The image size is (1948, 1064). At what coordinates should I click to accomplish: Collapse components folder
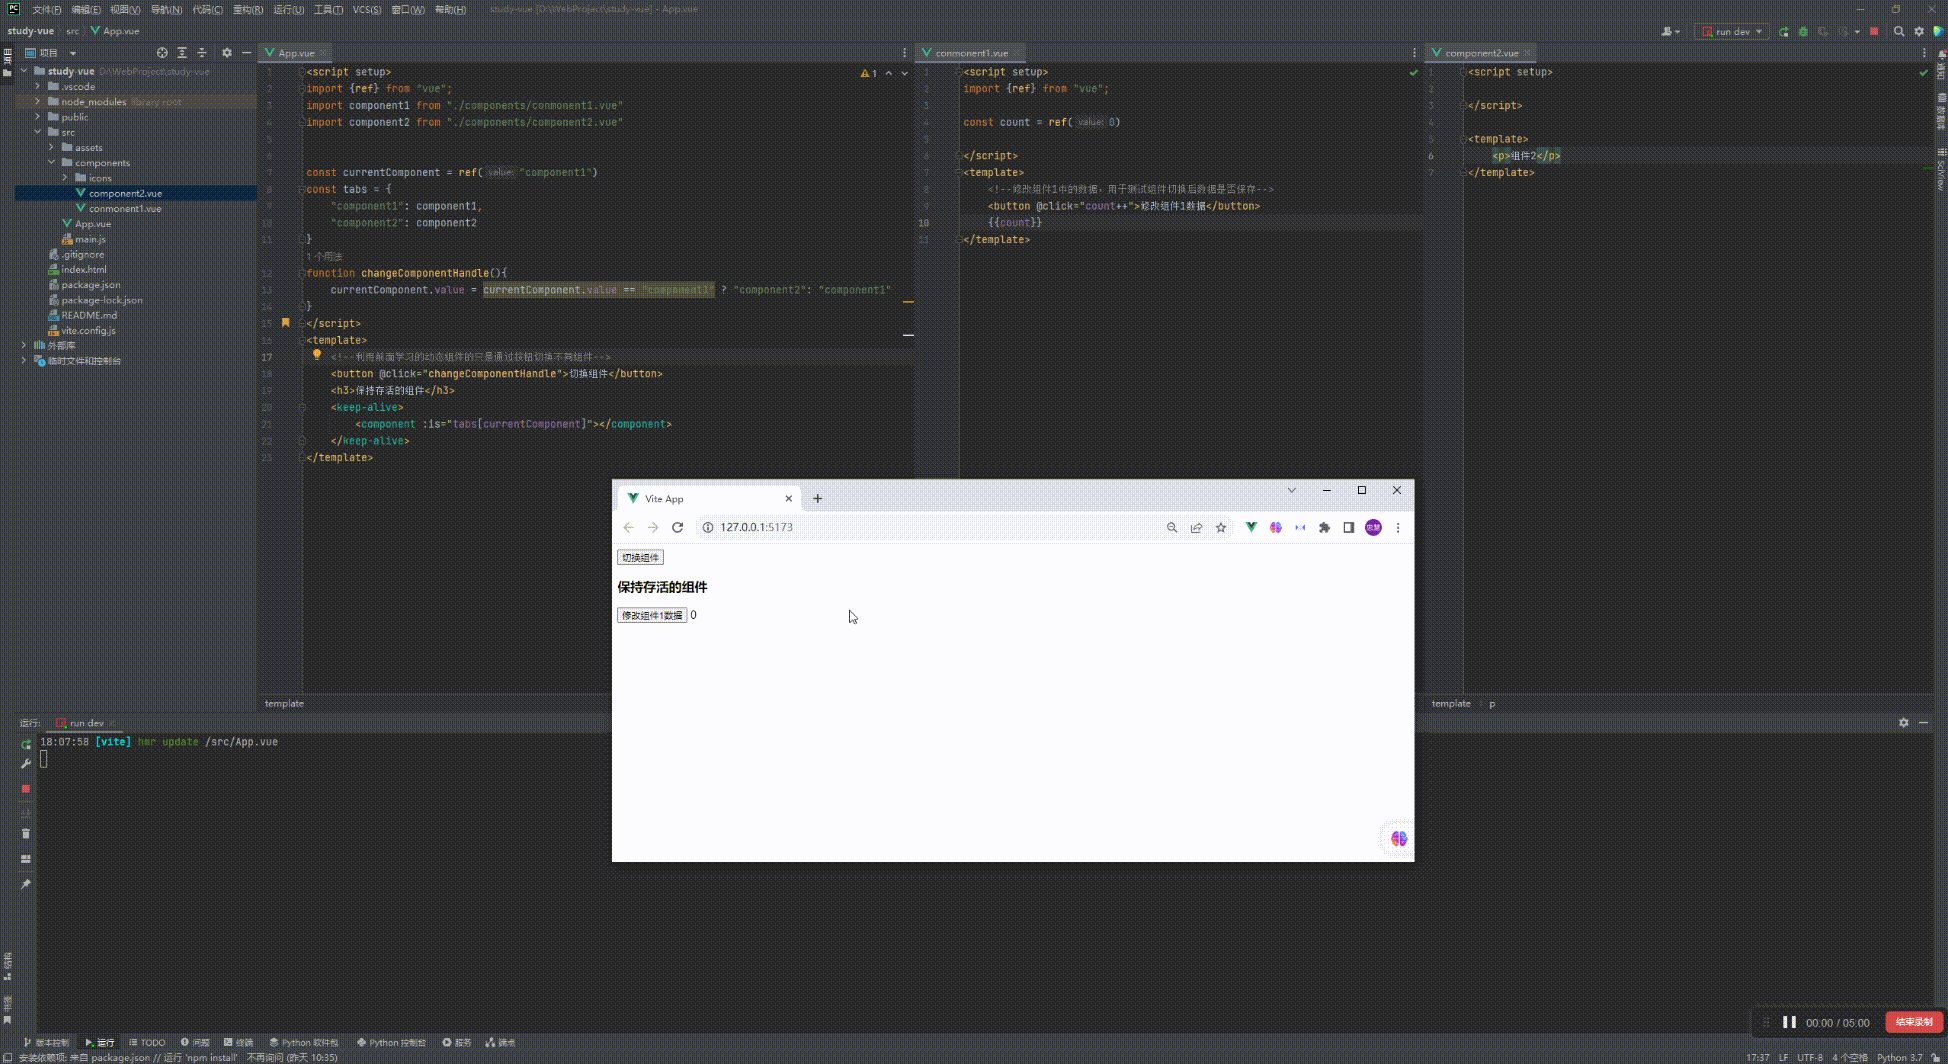(52, 162)
